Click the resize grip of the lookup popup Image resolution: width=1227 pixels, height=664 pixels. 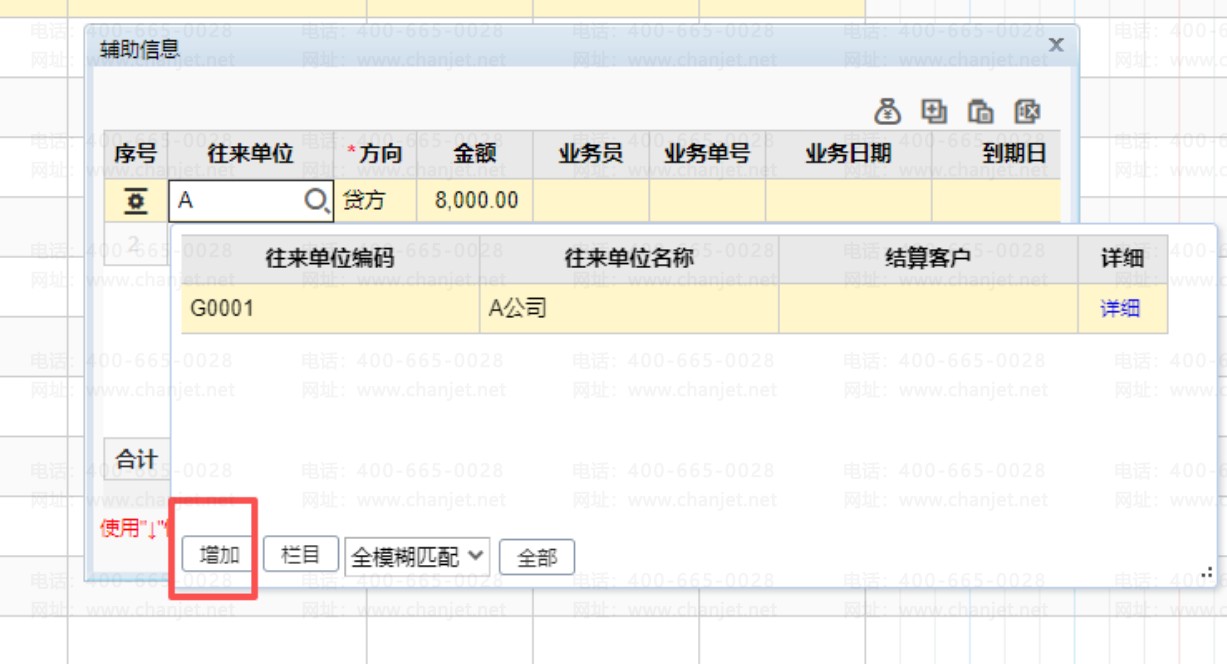pos(1207,573)
